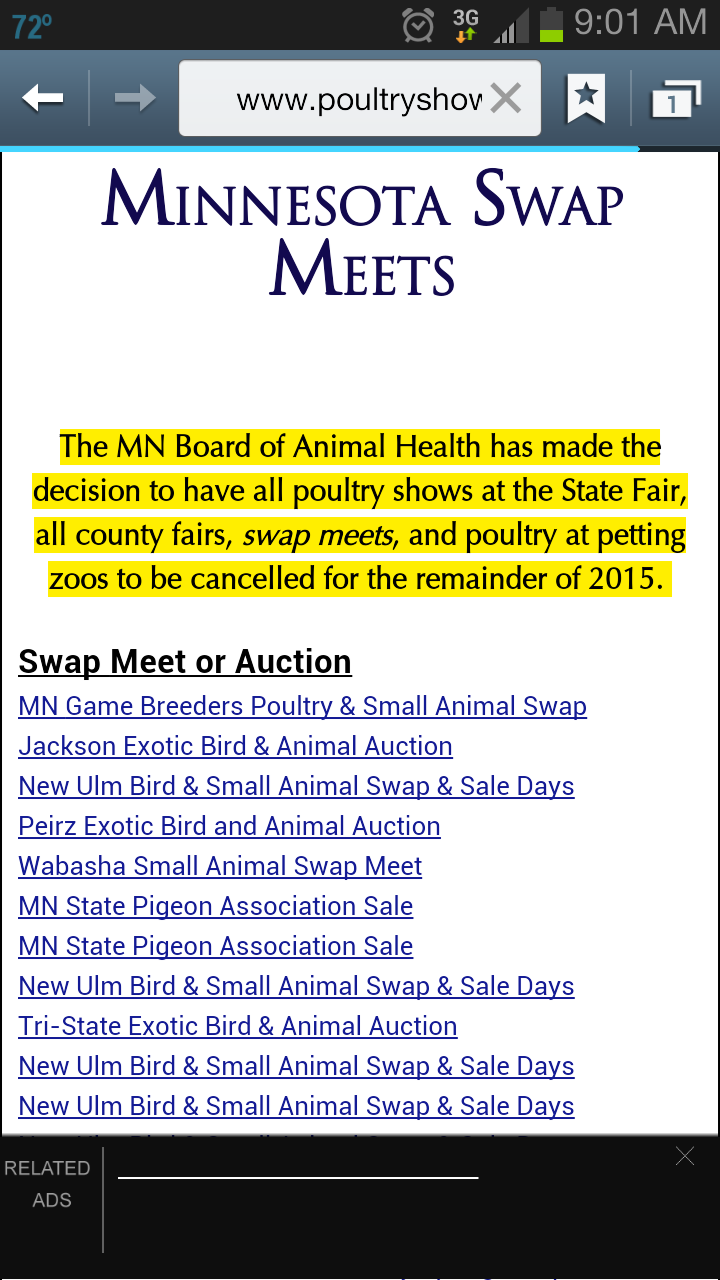The height and width of the screenshot is (1280, 720).
Task: Open Peirz Exotic Bird and Animal Auction
Action: point(229,827)
